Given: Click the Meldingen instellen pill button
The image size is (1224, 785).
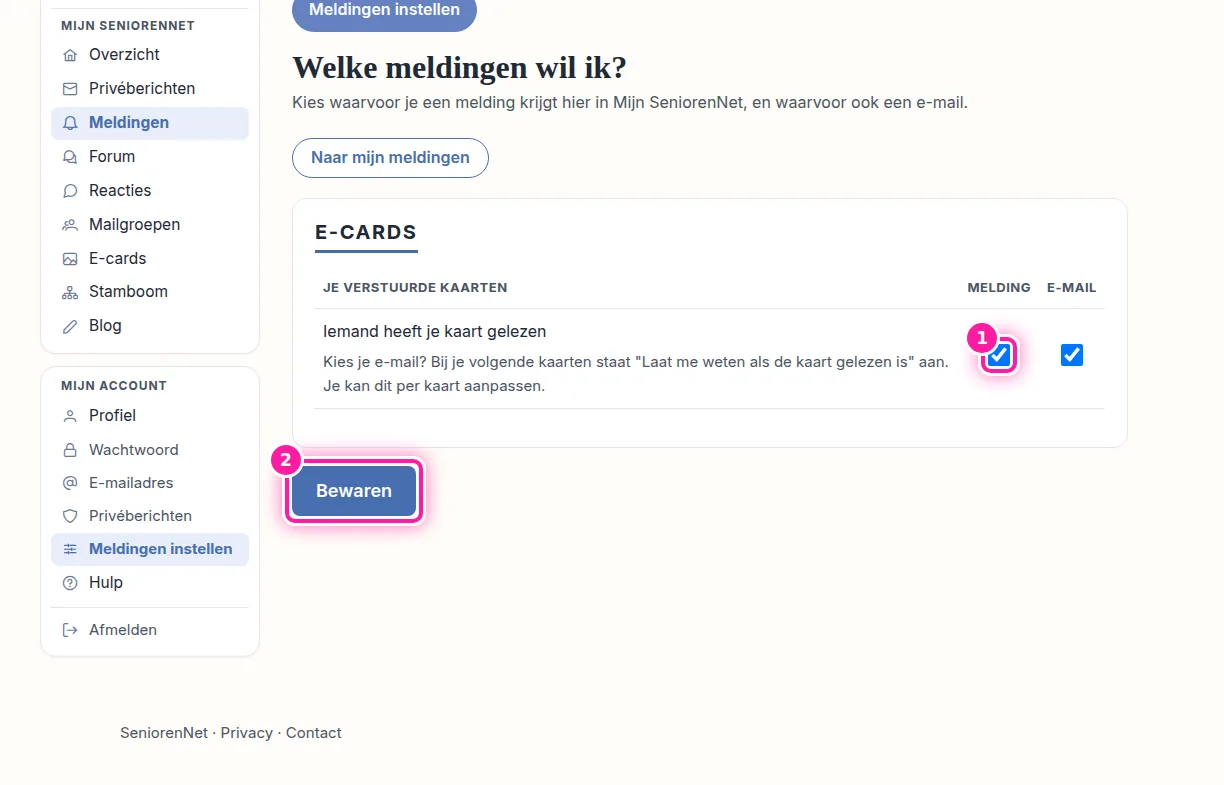Looking at the screenshot, I should pyautogui.click(x=385, y=10).
